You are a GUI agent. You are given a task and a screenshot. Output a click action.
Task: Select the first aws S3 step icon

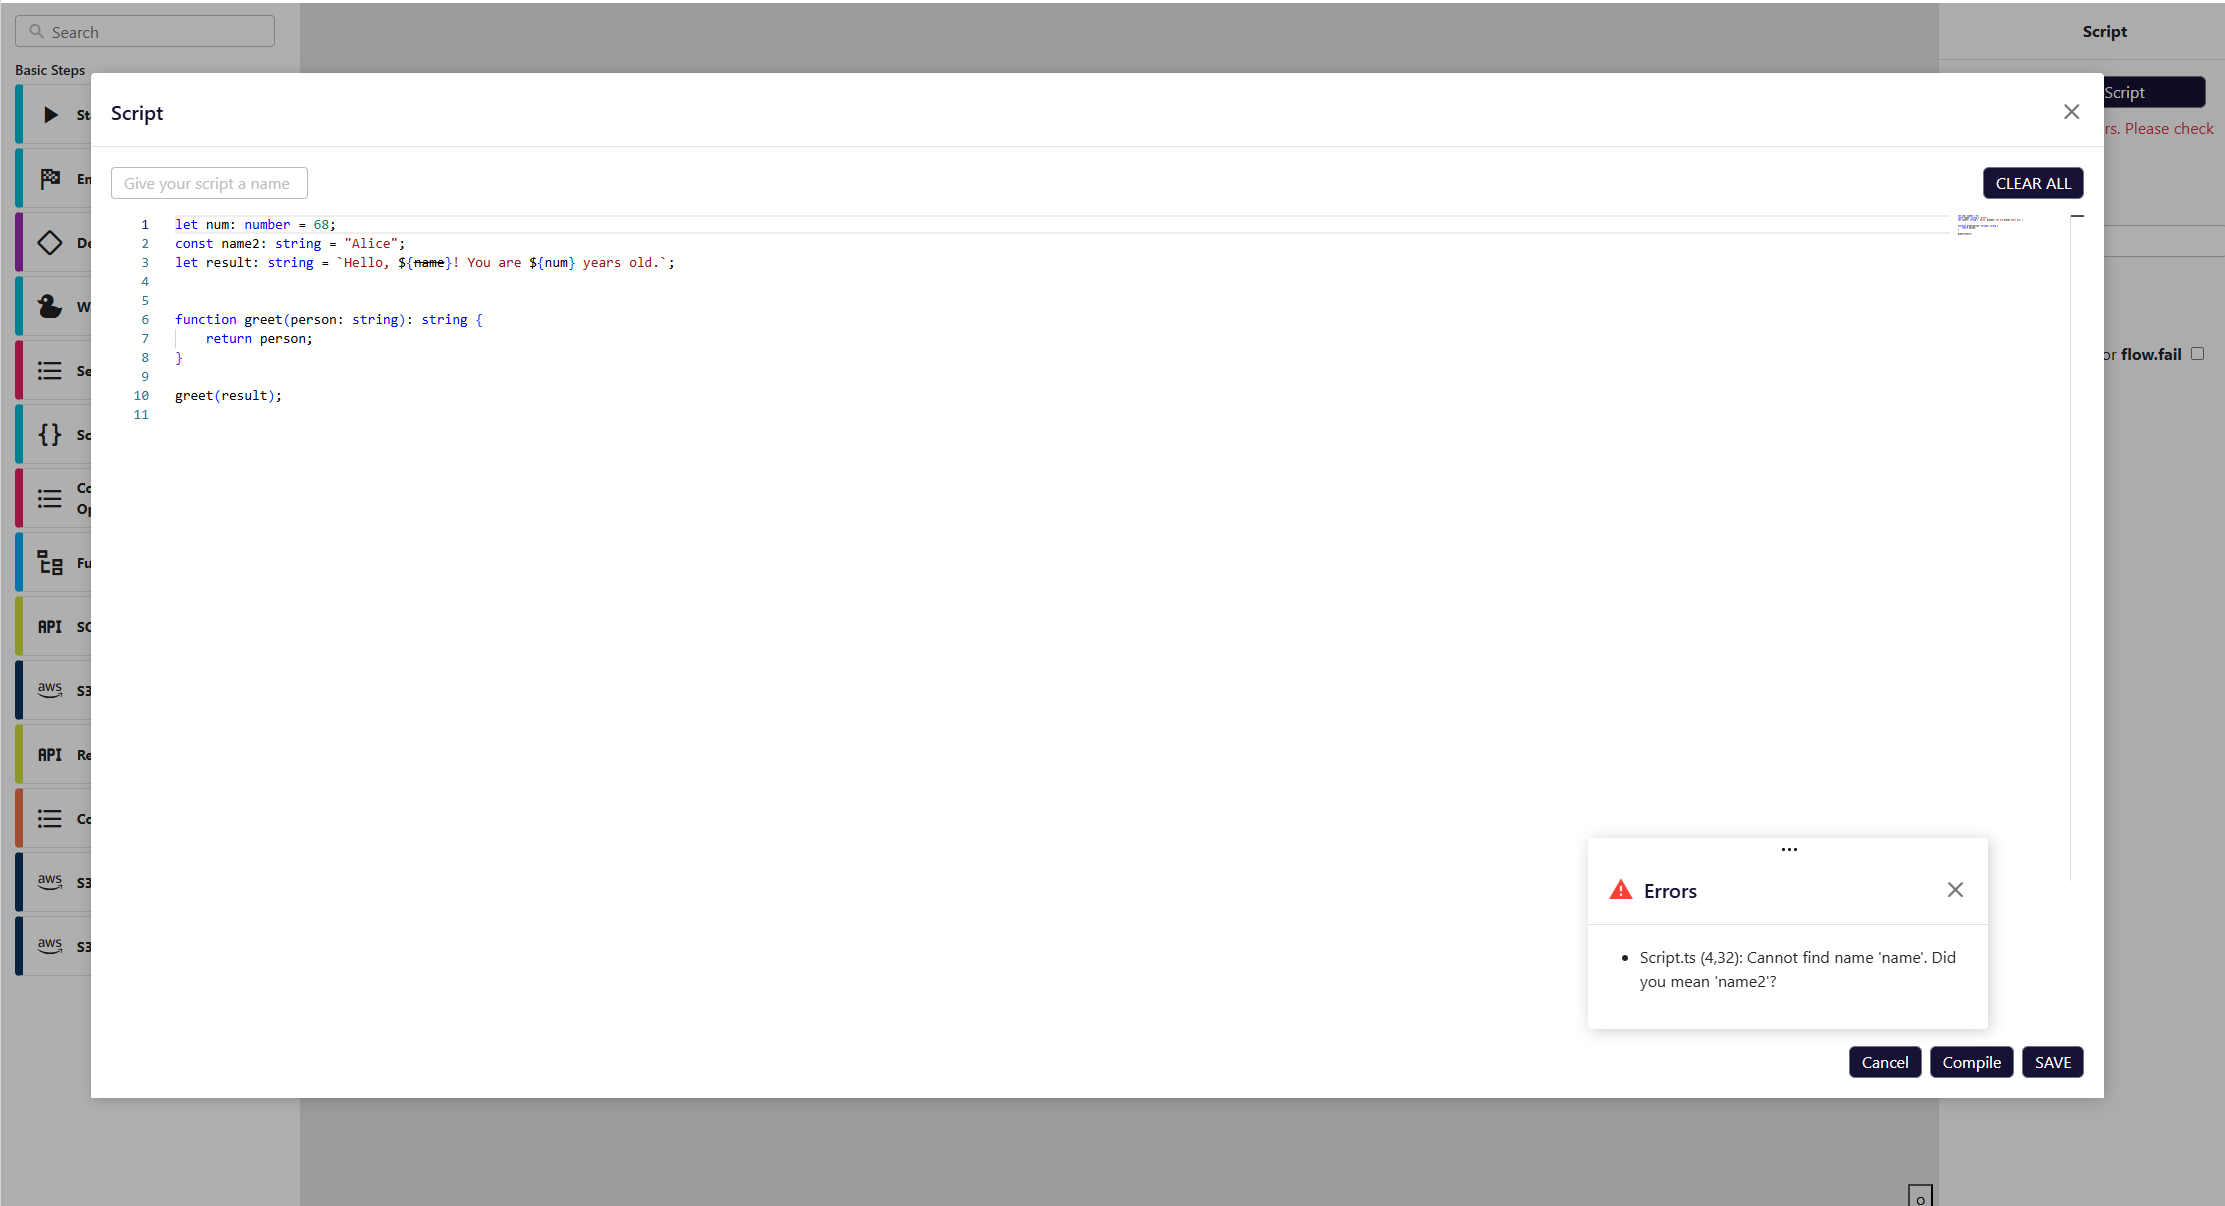[x=50, y=690]
